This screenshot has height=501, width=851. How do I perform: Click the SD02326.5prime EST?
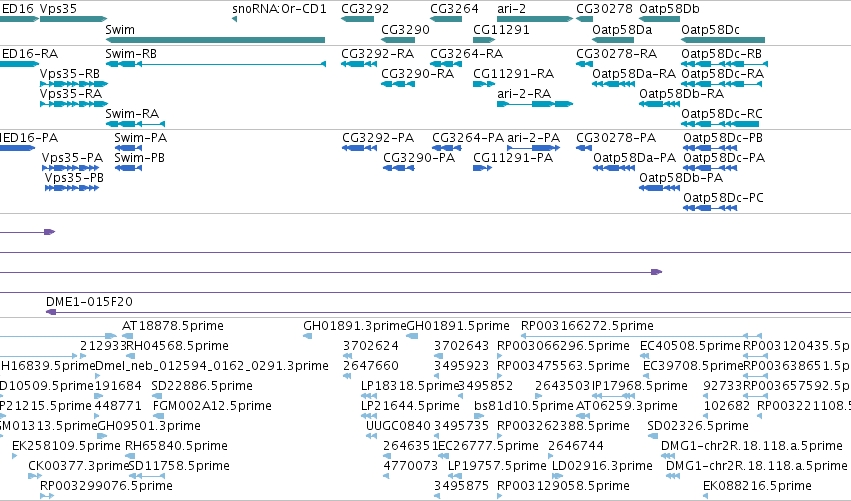click(655, 436)
